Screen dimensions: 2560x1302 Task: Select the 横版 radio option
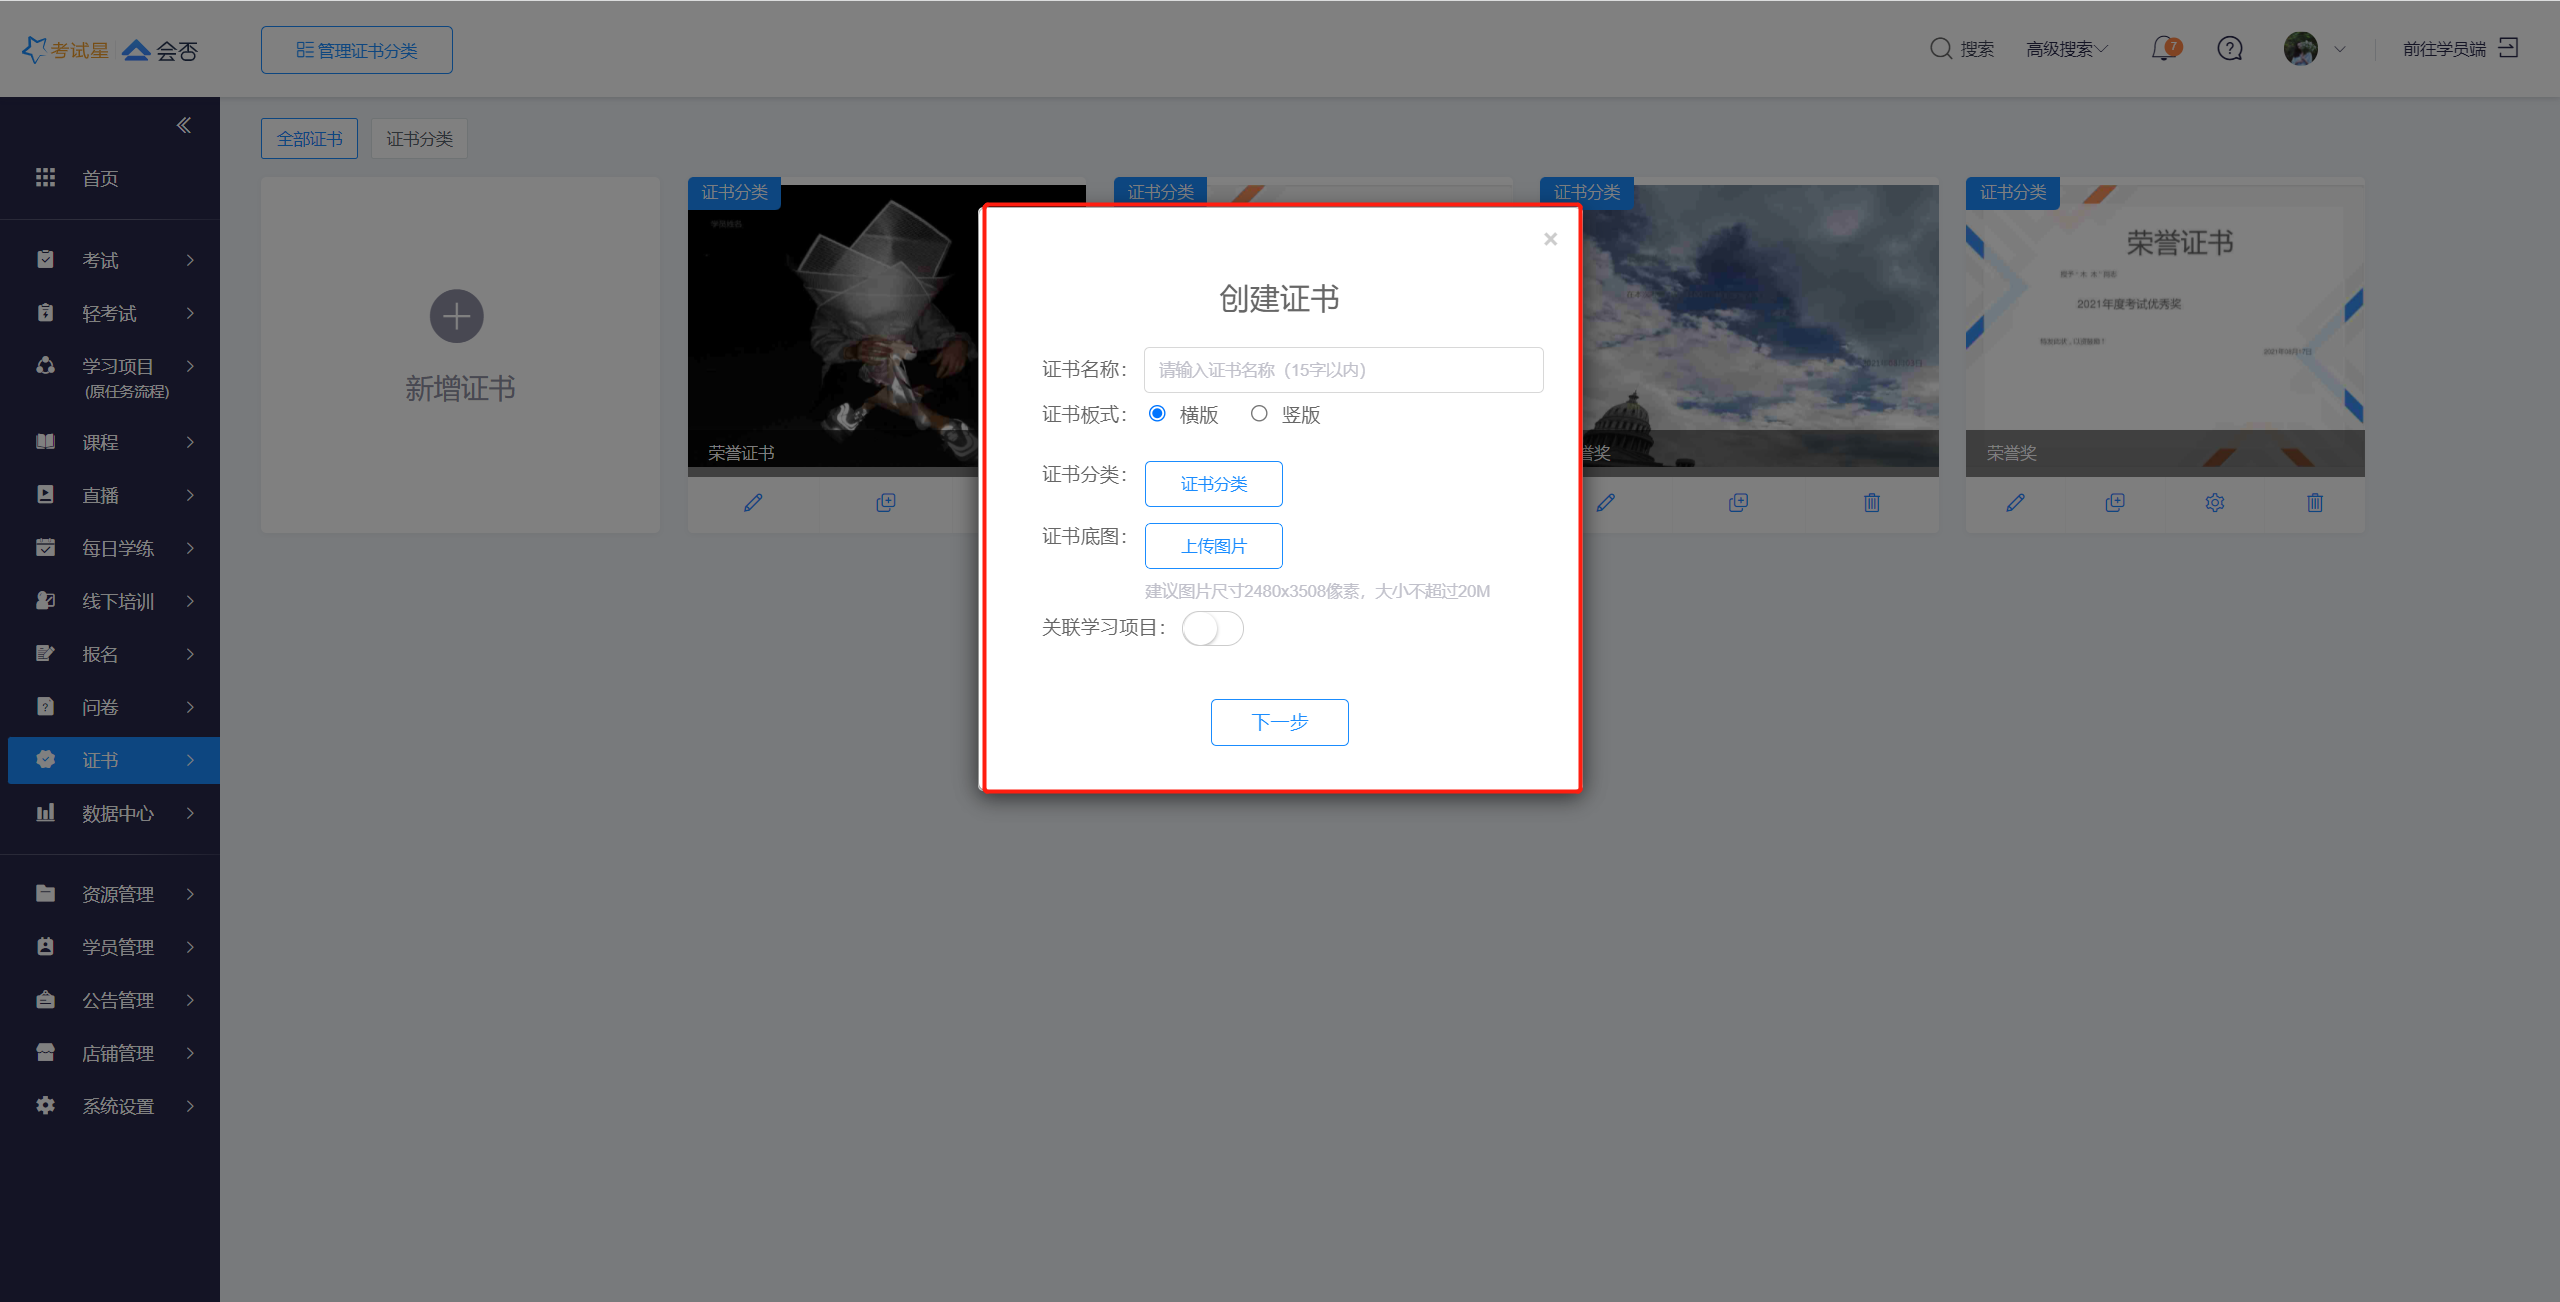(x=1157, y=413)
